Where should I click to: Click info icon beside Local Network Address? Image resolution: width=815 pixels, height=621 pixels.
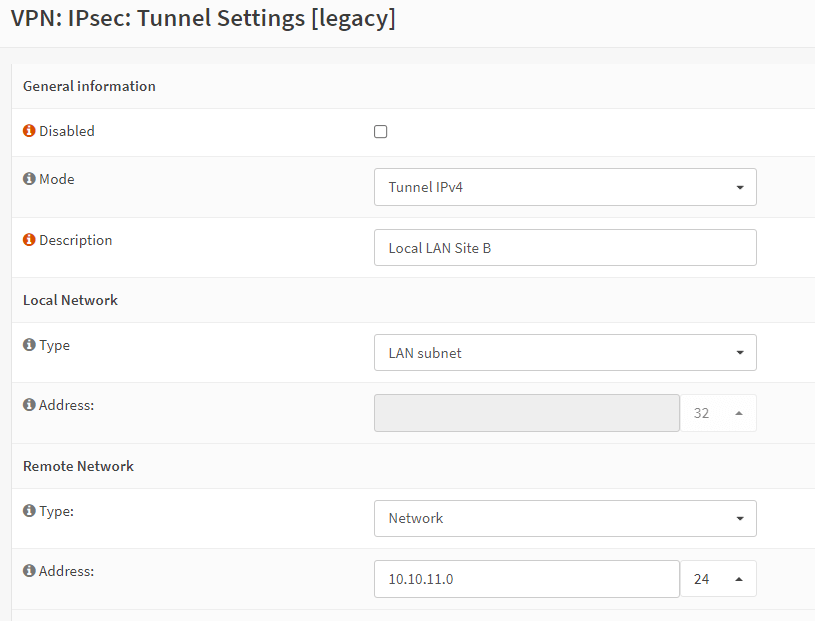(30, 405)
